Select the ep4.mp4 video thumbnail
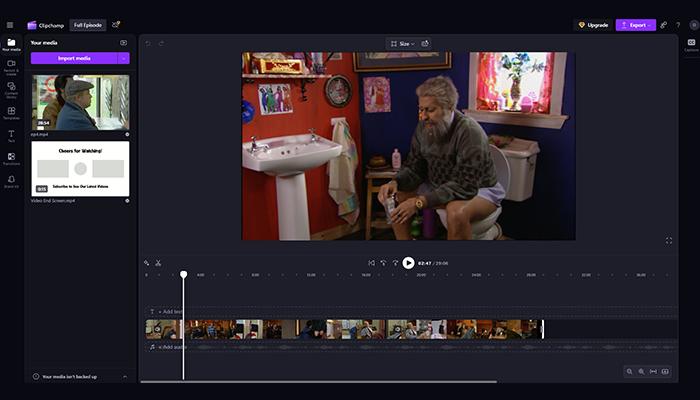The width and height of the screenshot is (700, 400). point(80,102)
